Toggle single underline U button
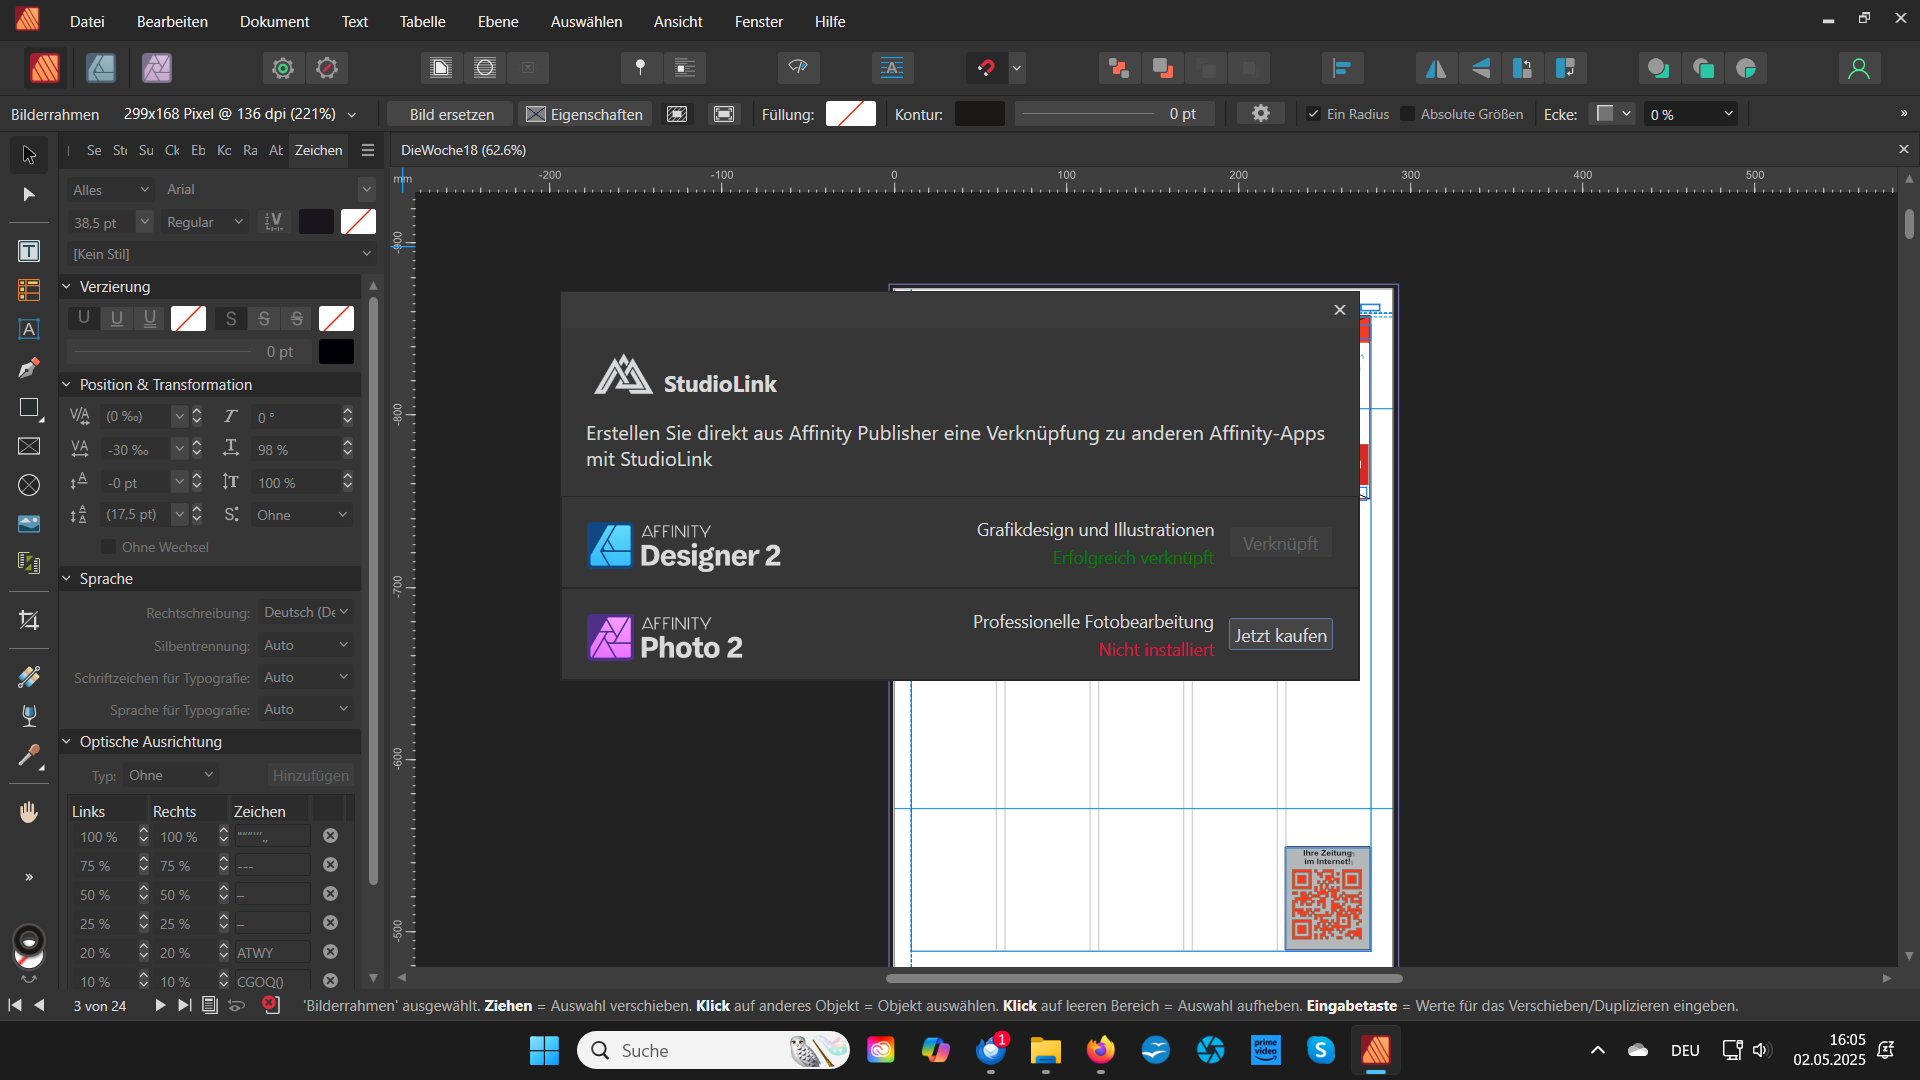Screen dimensions: 1920x1080 [117, 318]
